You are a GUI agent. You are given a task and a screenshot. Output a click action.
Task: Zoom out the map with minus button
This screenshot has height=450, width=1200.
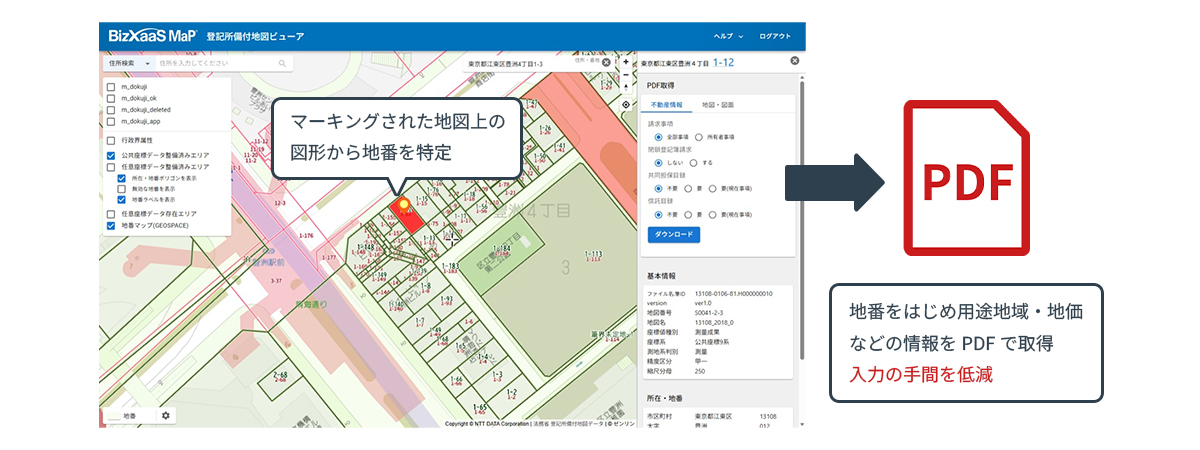(x=626, y=75)
